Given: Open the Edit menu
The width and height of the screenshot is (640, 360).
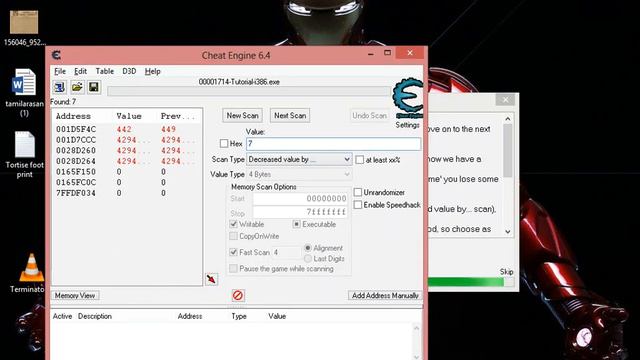Looking at the screenshot, I should tap(80, 71).
